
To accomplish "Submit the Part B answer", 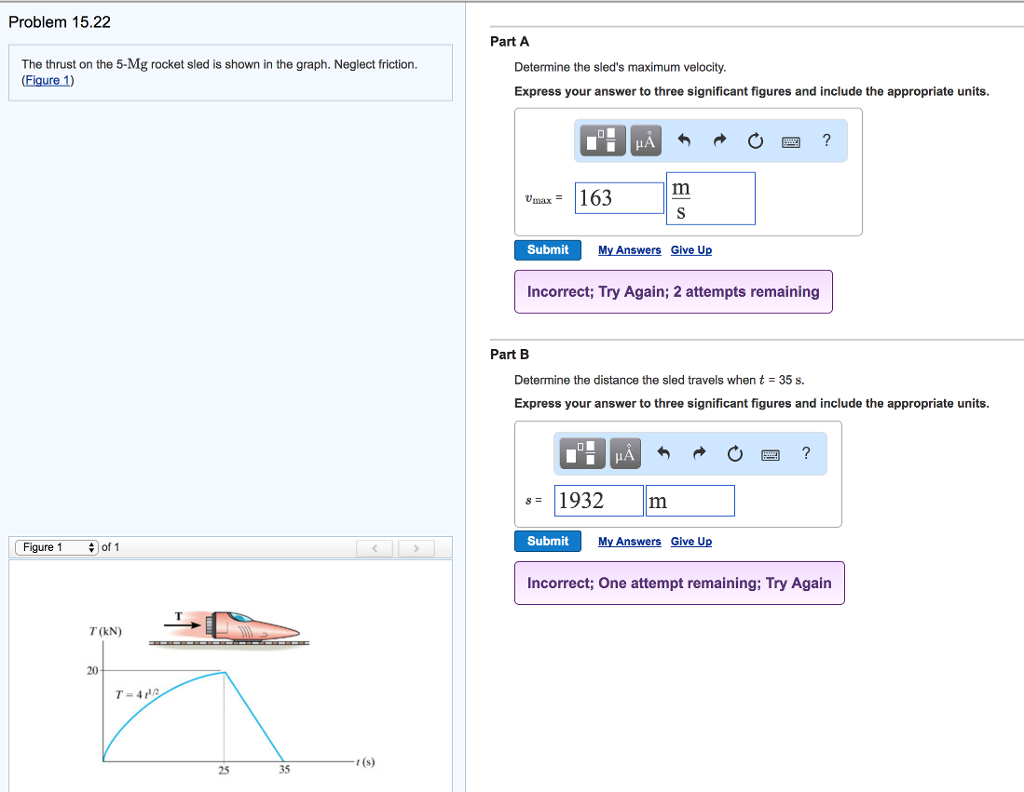I will (x=547, y=541).
